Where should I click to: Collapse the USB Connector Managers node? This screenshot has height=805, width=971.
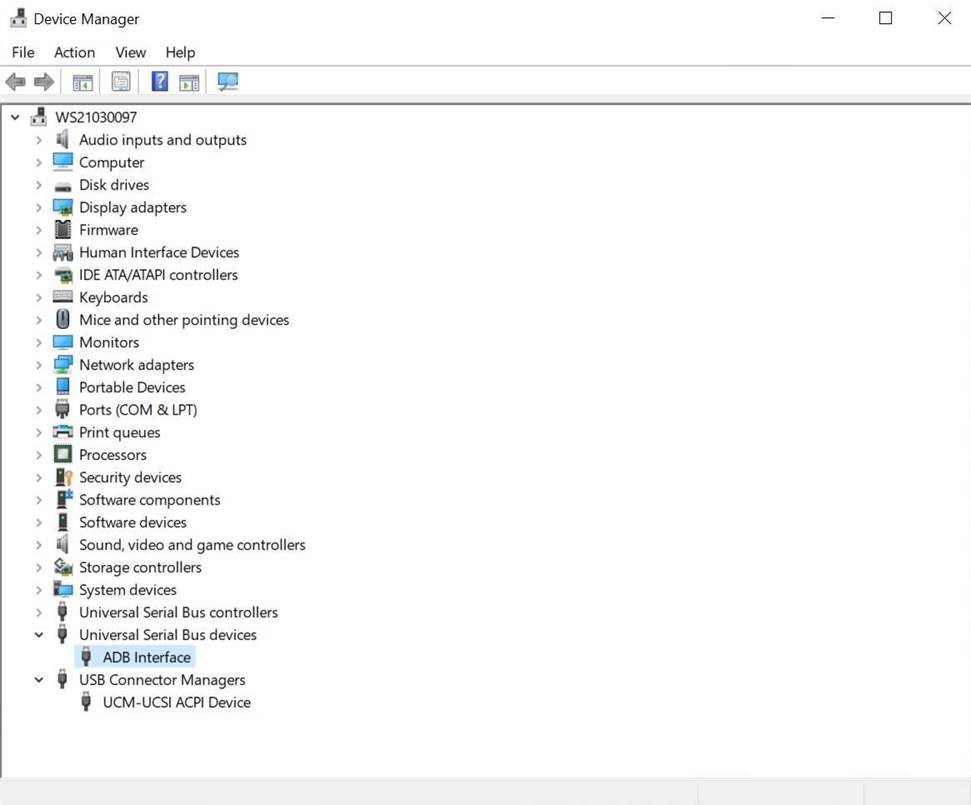click(39, 680)
